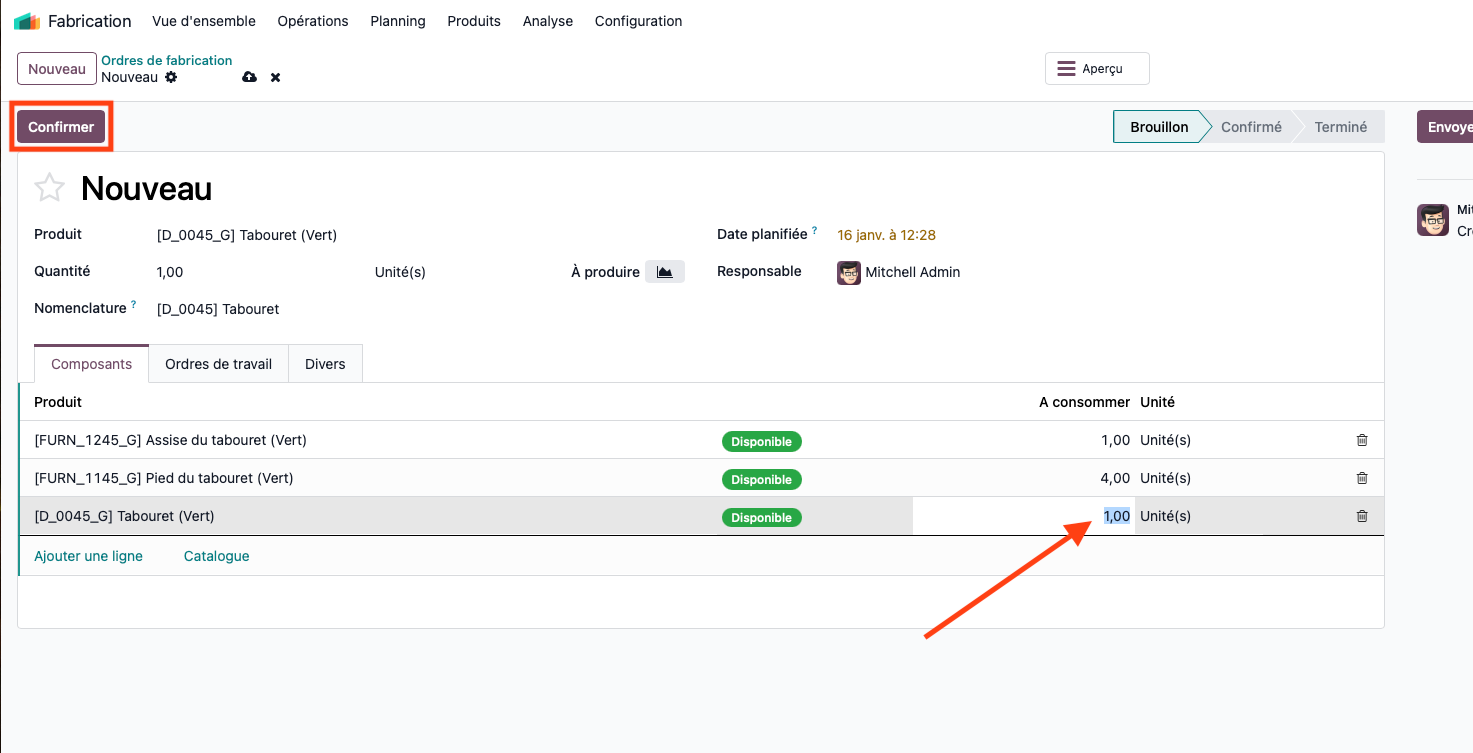Select the Confirmé status stage
The height and width of the screenshot is (753, 1473).
click(x=1251, y=127)
